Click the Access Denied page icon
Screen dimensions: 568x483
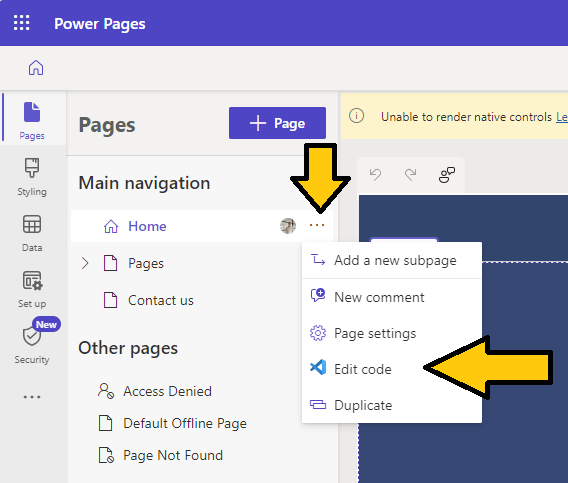106,391
